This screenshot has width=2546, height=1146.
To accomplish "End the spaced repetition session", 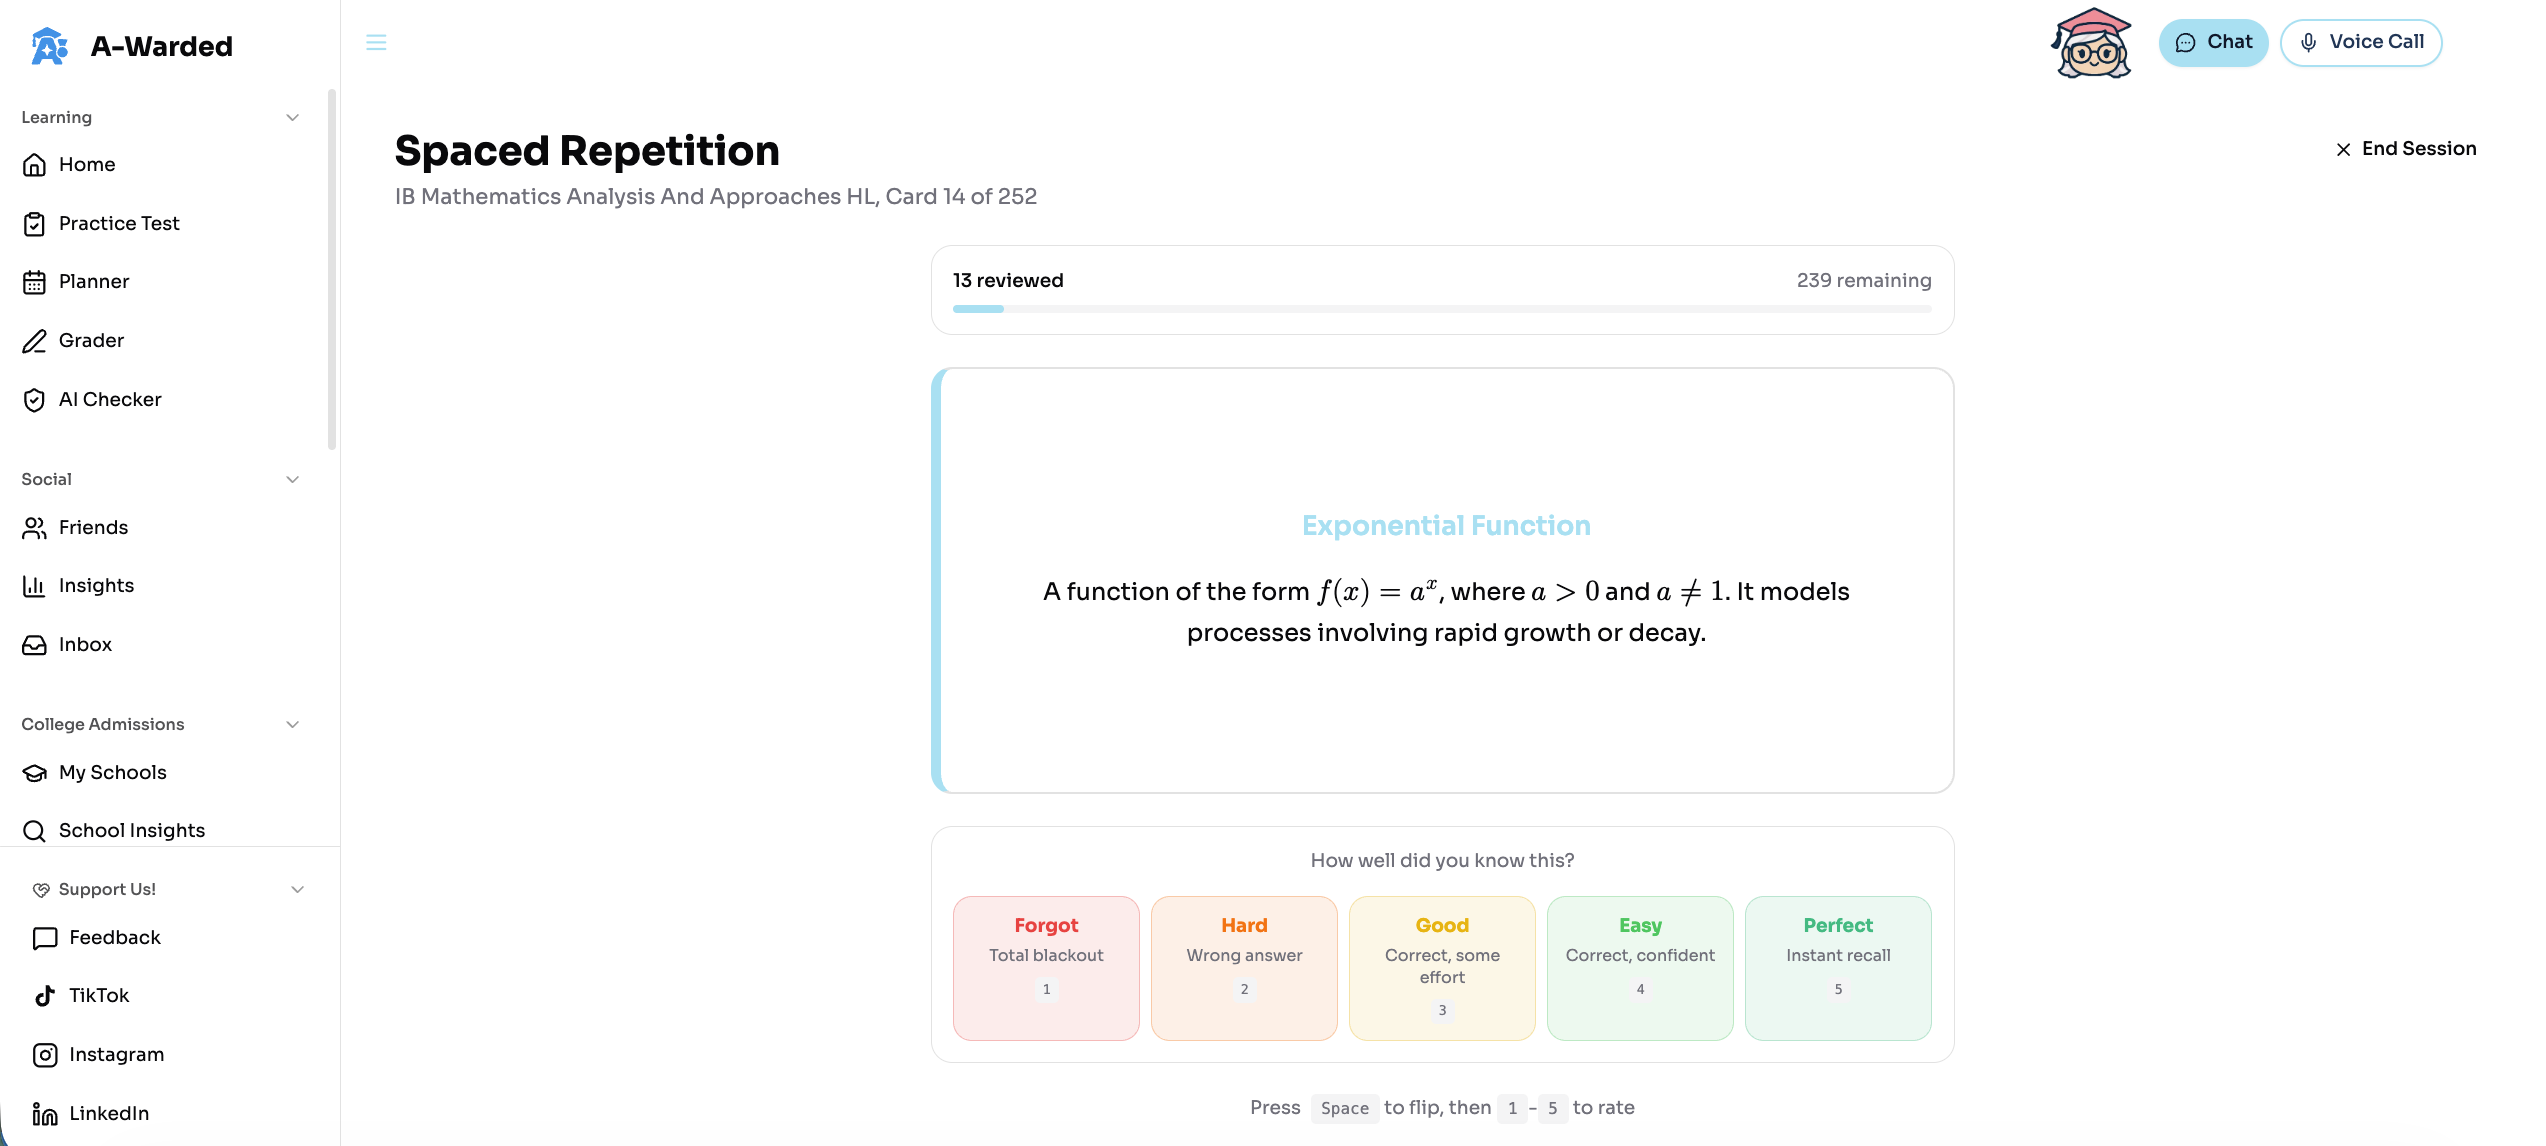I will coord(2406,148).
